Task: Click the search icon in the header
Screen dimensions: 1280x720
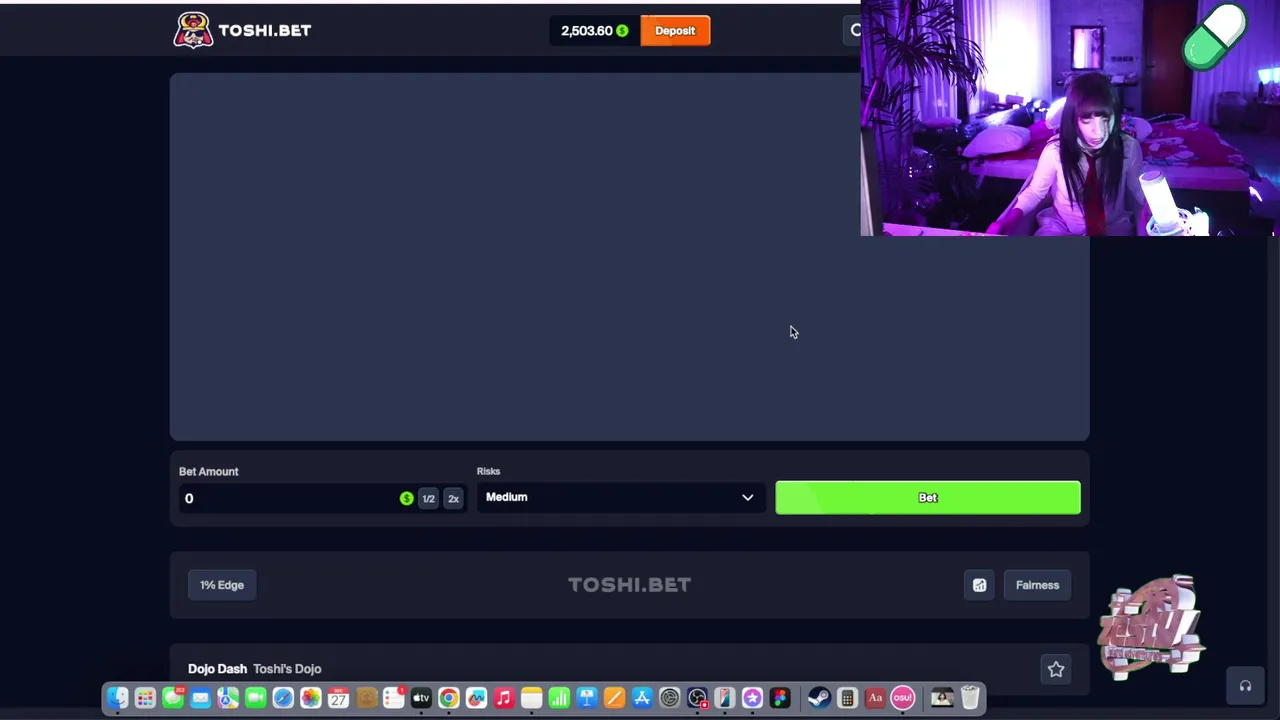Action: coord(856,30)
